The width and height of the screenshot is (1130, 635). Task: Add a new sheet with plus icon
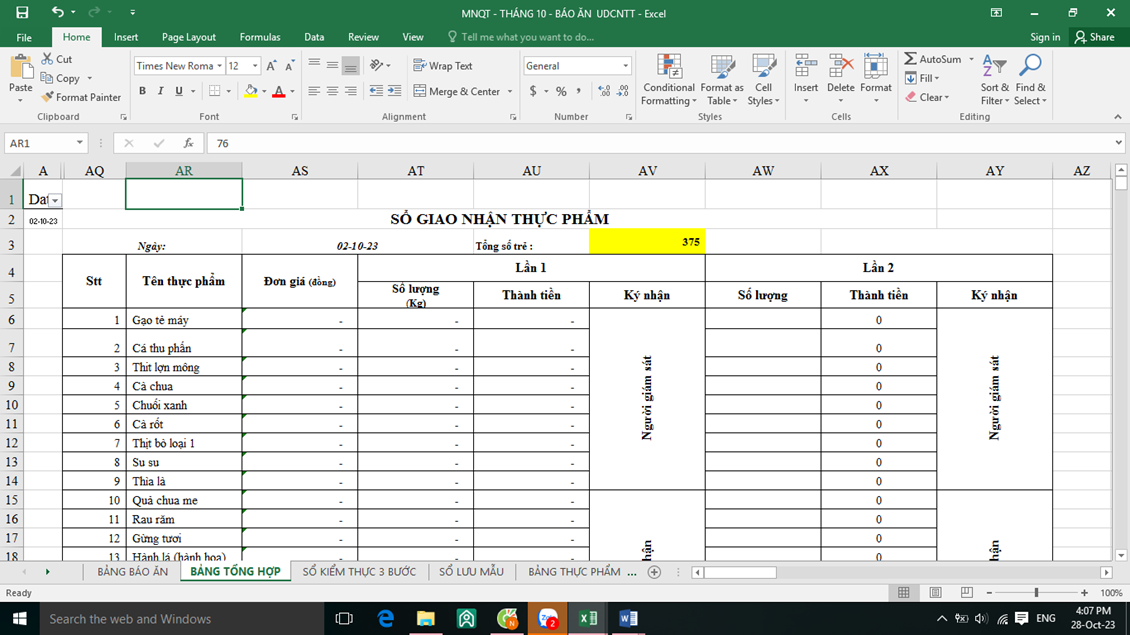pyautogui.click(x=654, y=572)
